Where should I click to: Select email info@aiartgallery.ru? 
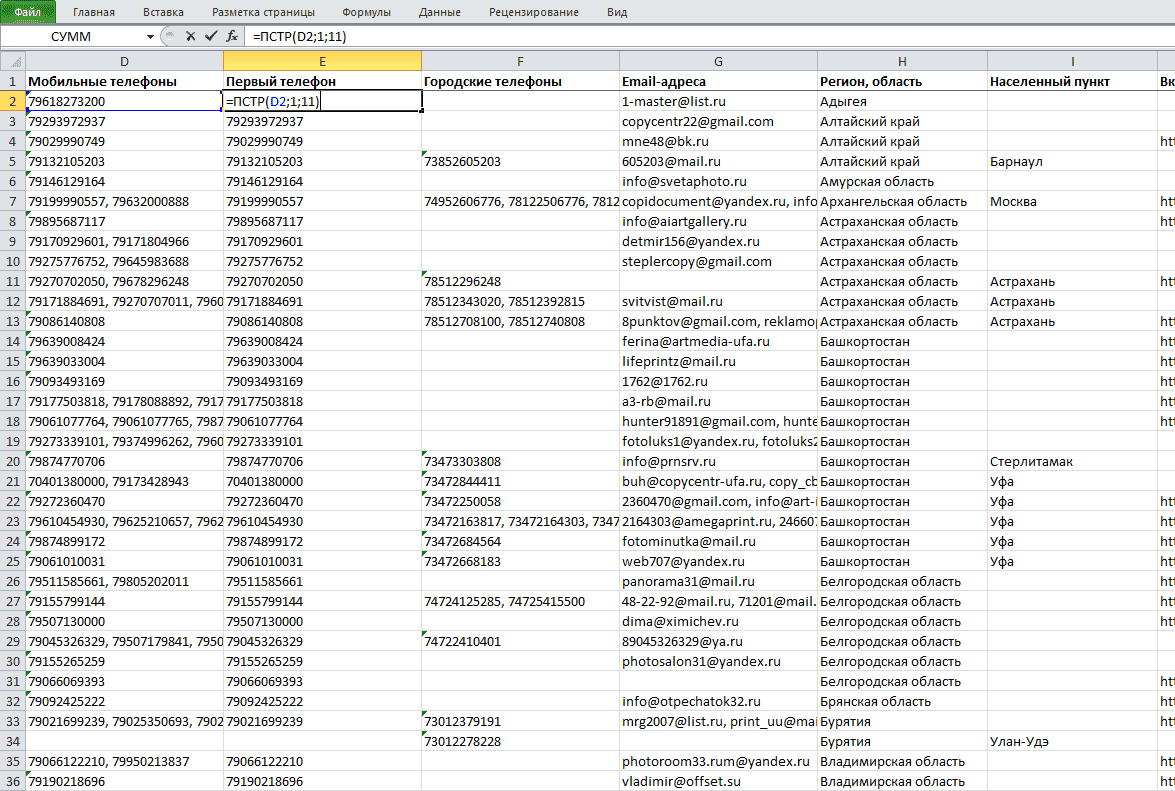718,222
